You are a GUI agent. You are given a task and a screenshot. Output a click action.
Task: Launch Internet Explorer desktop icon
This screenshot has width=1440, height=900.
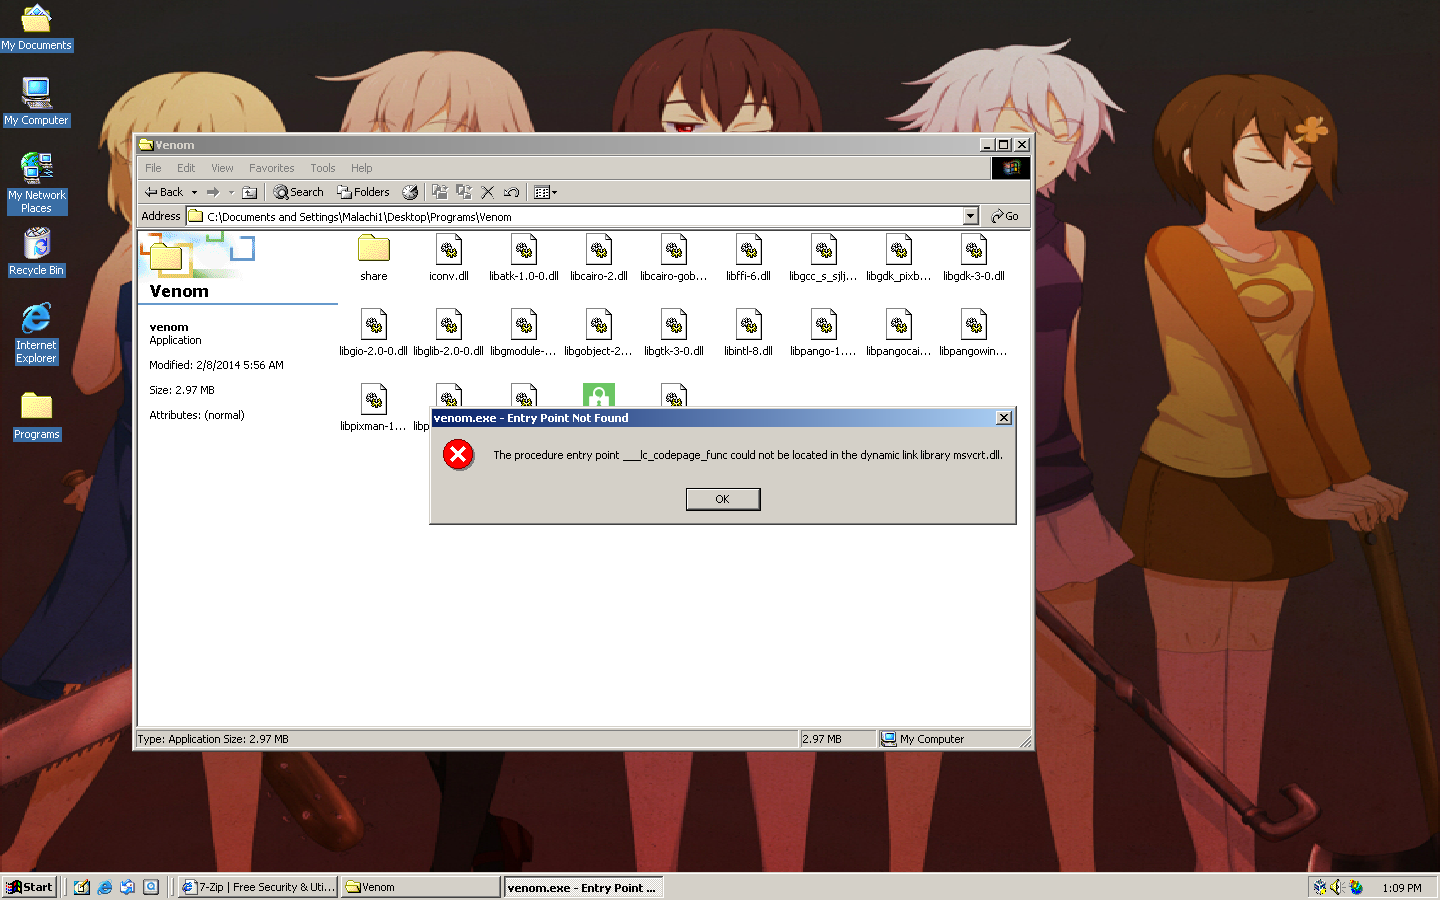pyautogui.click(x=37, y=334)
